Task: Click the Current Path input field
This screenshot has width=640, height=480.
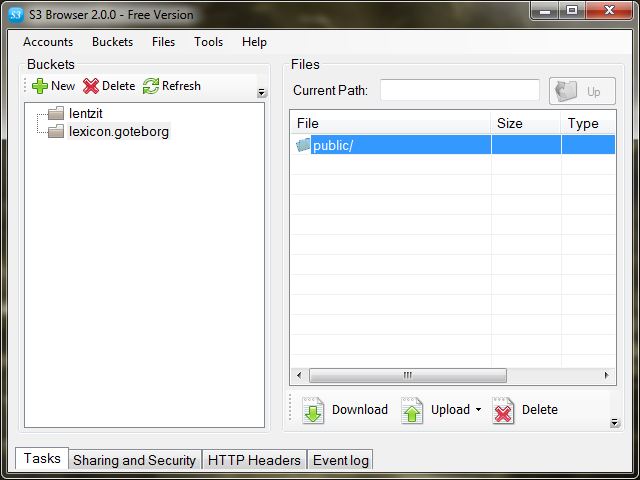Action: [x=459, y=91]
